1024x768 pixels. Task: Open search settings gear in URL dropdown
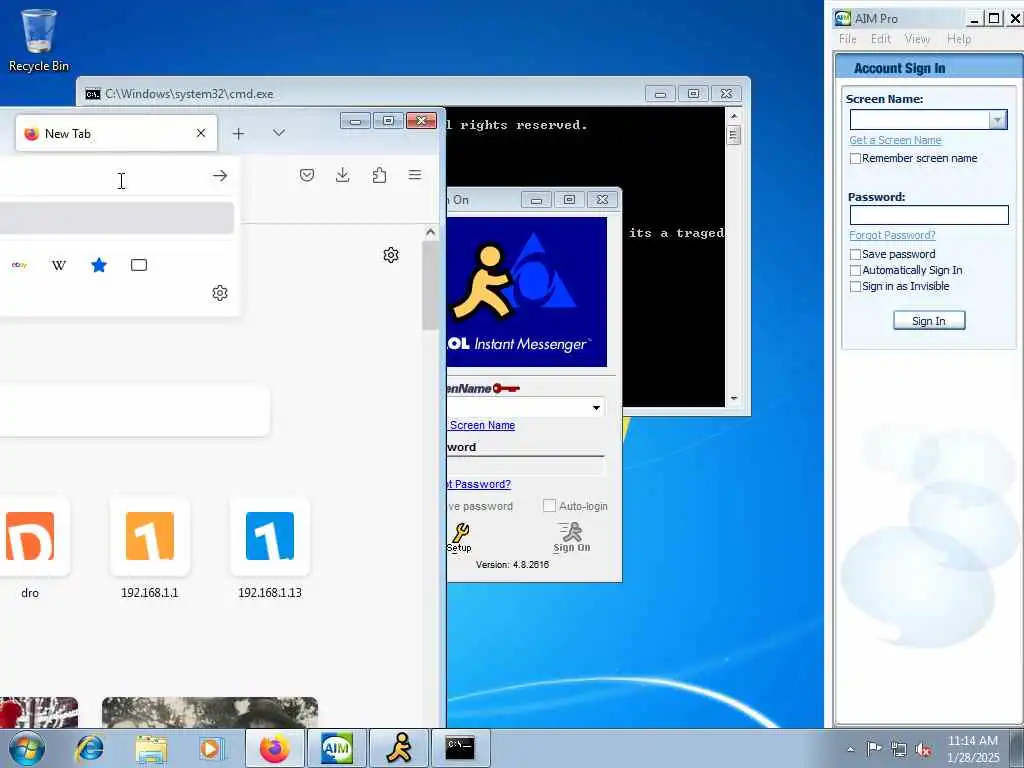click(x=220, y=293)
